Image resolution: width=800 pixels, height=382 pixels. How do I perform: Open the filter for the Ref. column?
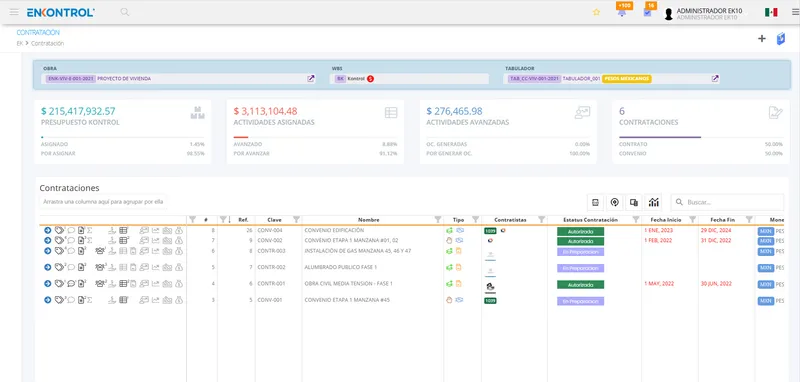pos(223,219)
